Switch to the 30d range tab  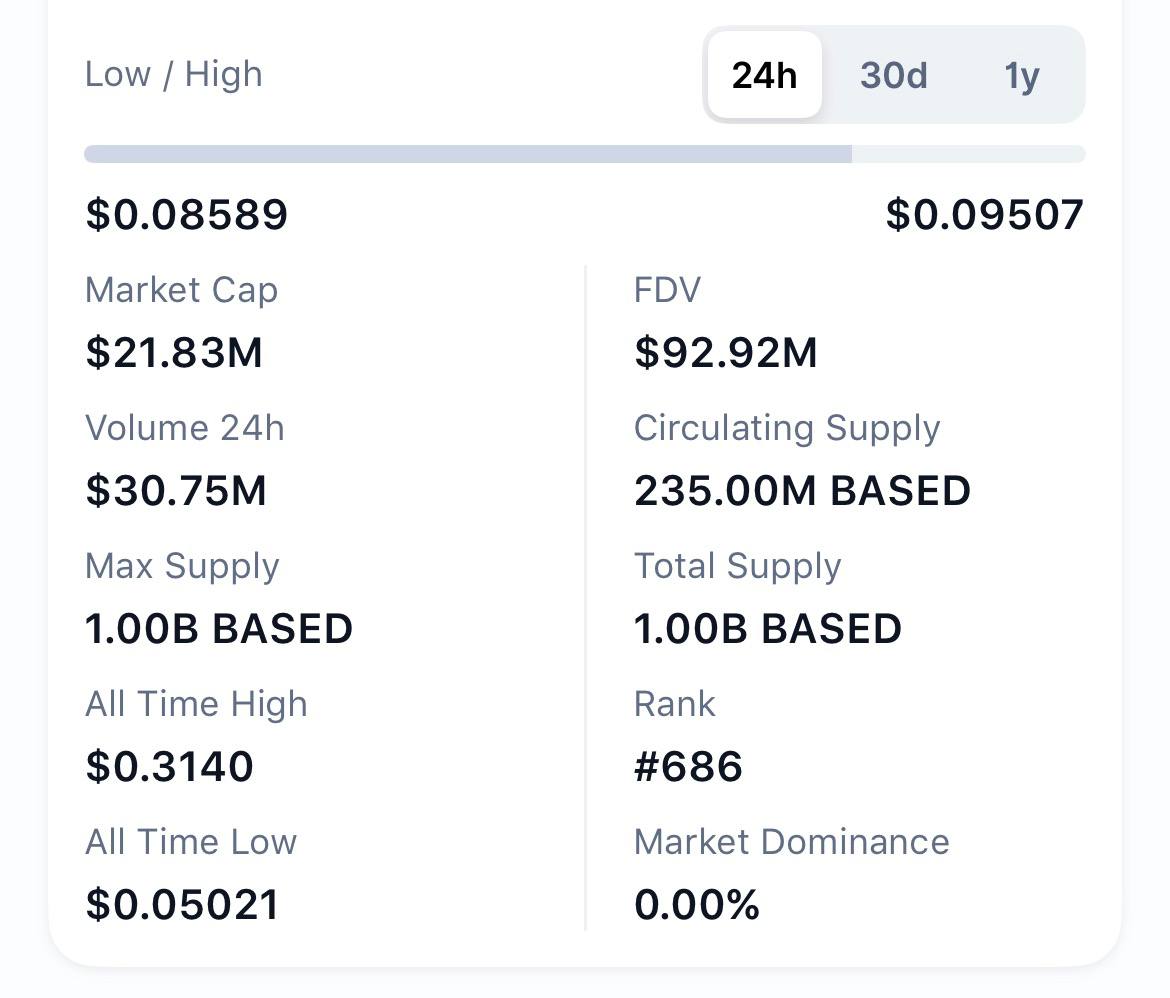(x=893, y=75)
